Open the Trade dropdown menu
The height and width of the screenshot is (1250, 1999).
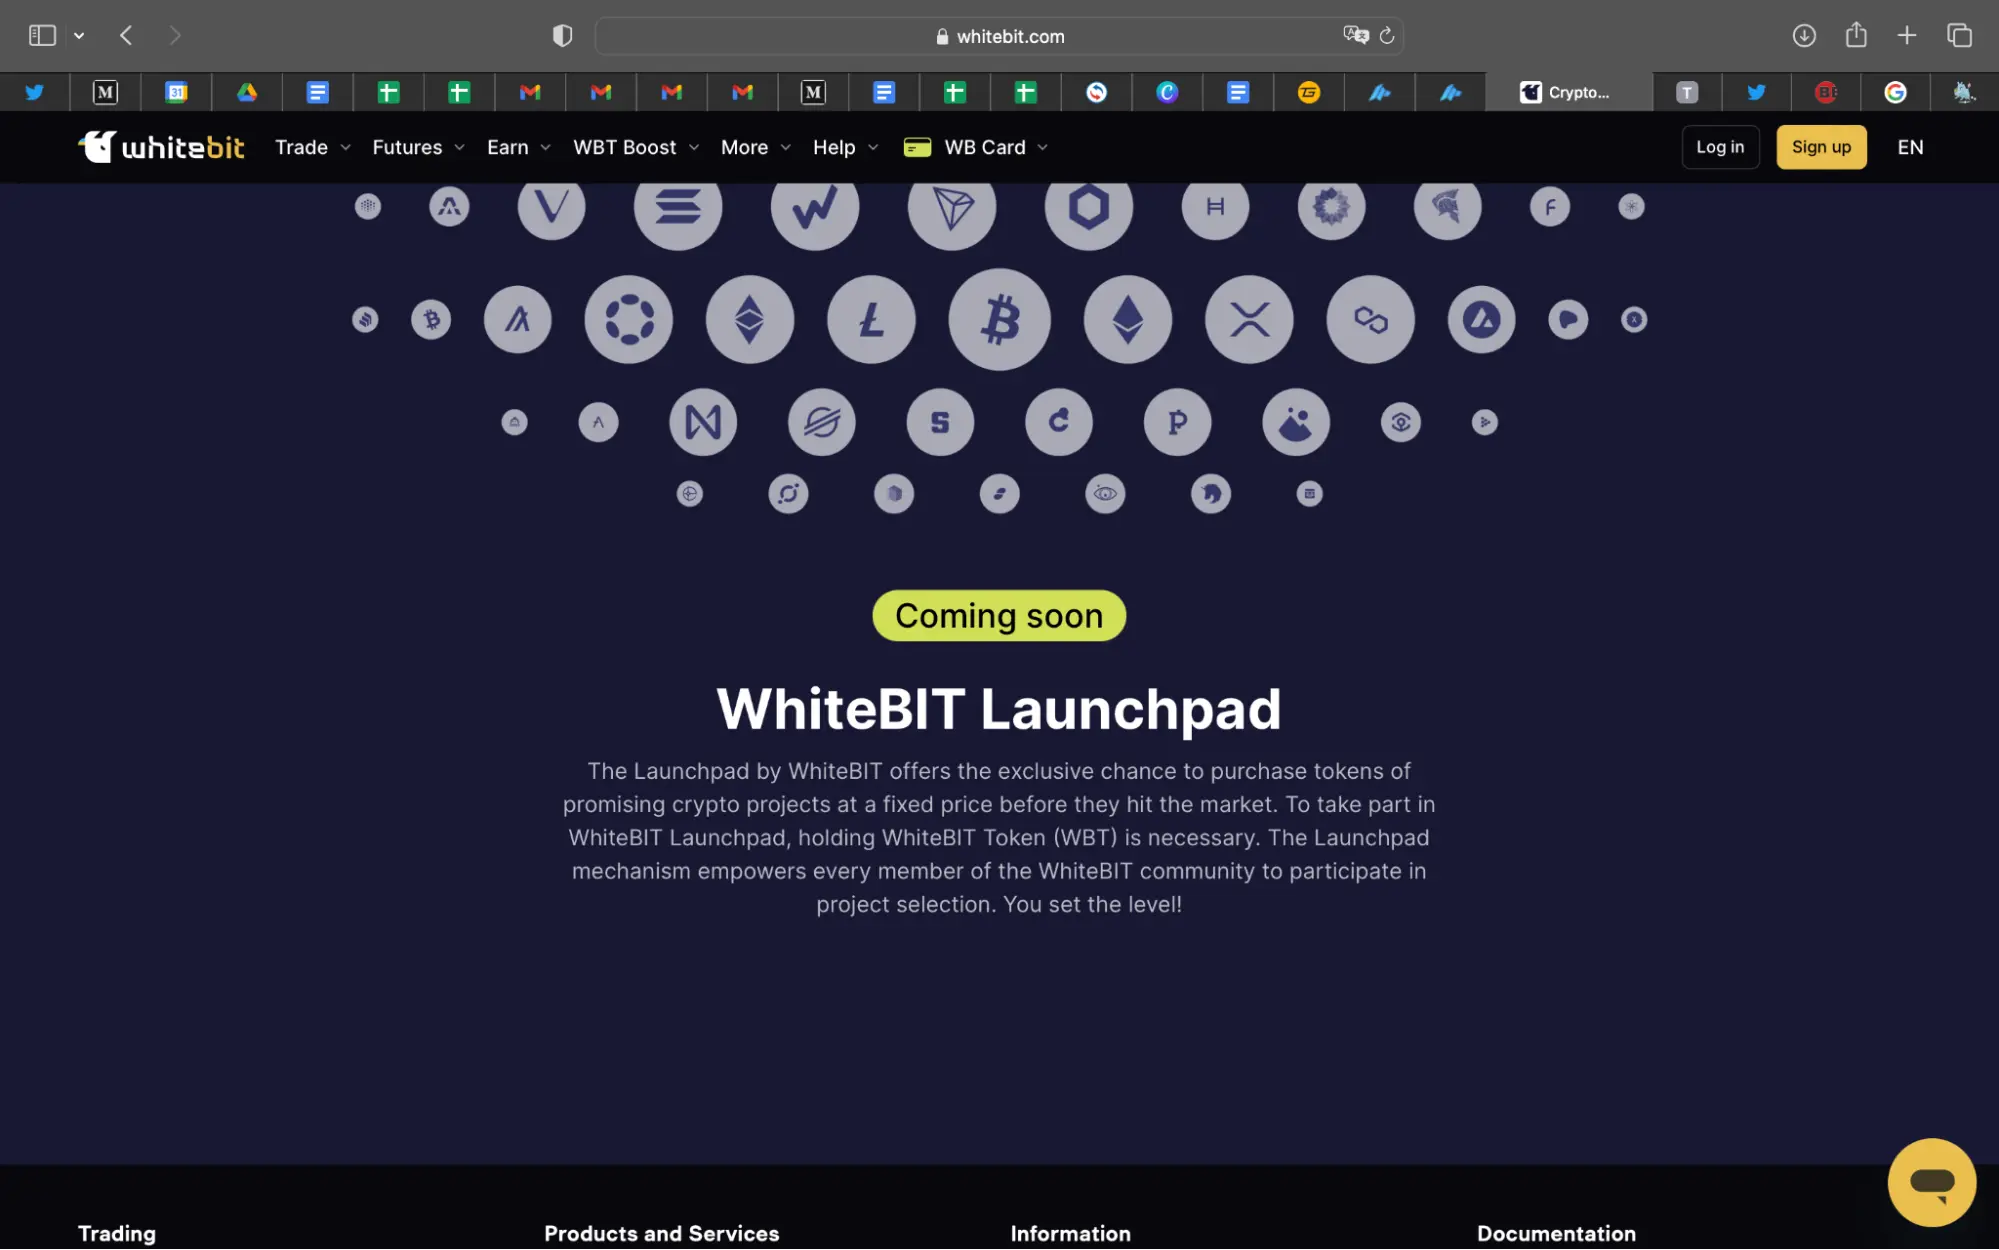(313, 147)
